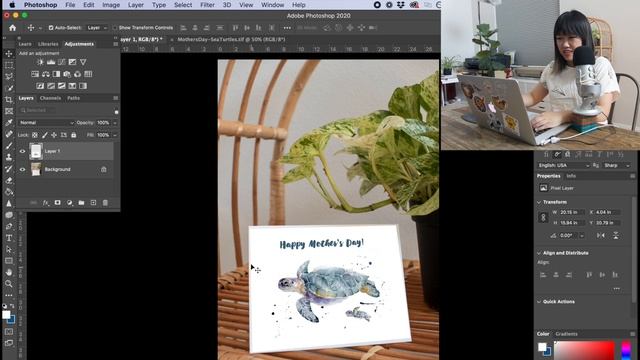Select the Zoom magnifier tool

9,283
